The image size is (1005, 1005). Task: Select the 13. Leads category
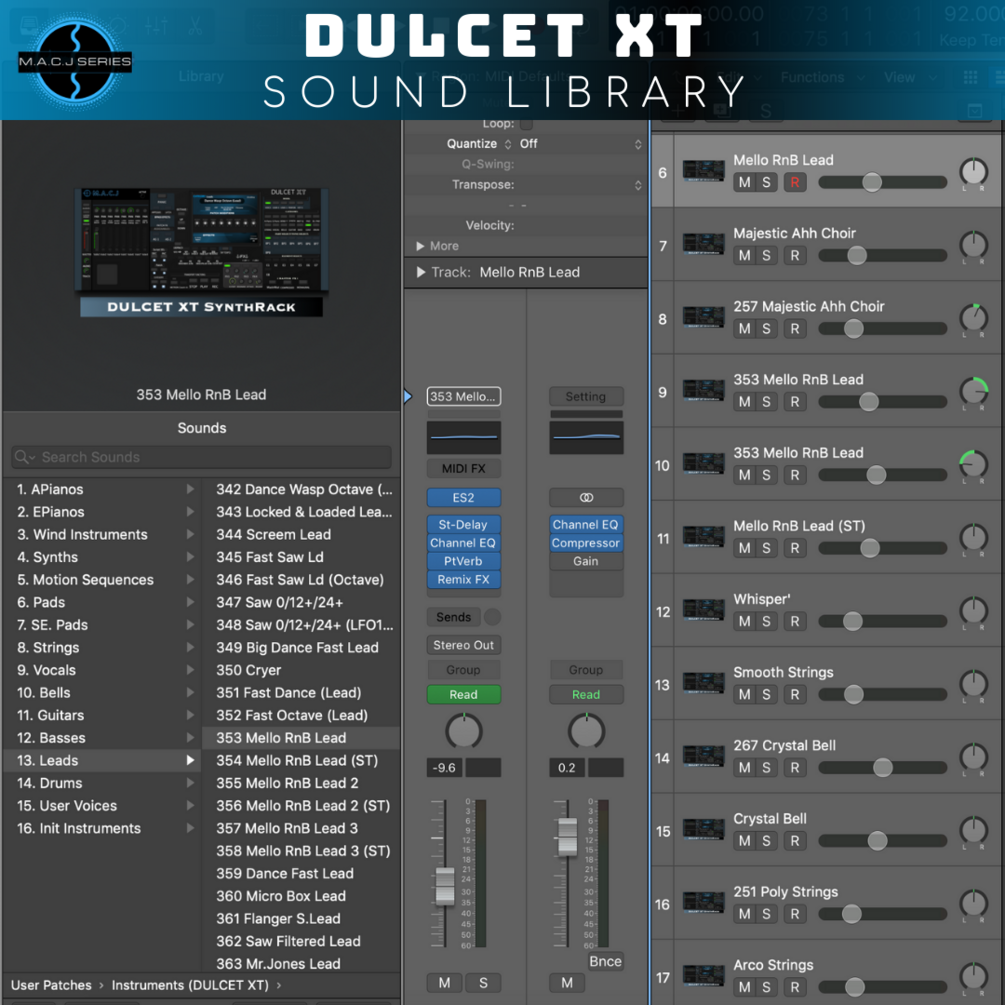(x=103, y=761)
